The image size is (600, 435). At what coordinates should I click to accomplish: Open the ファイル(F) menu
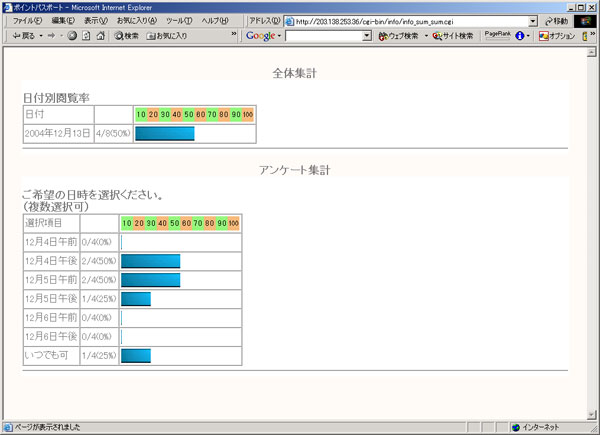[x=26, y=21]
